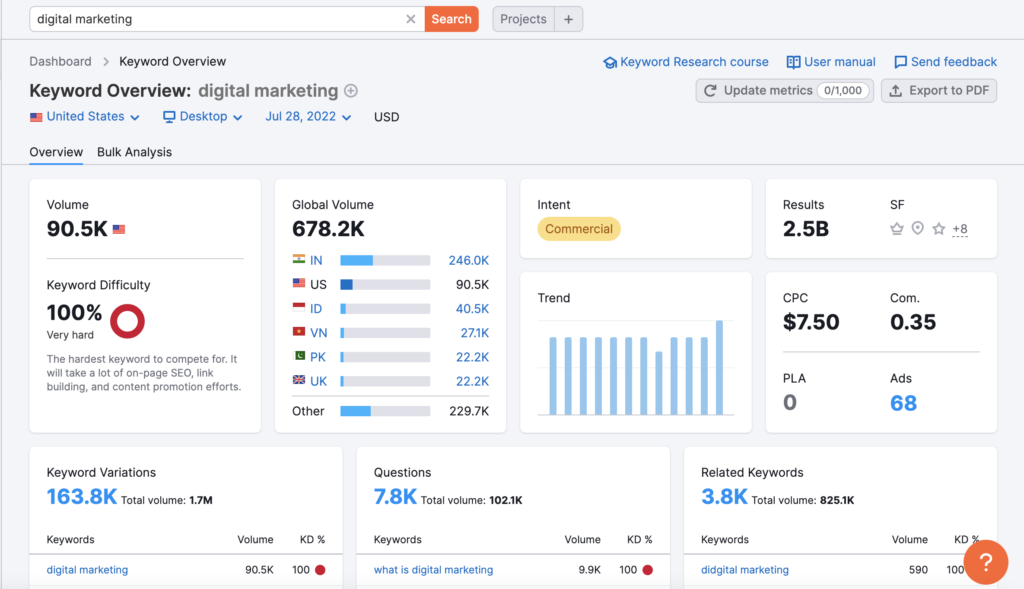Image resolution: width=1024 pixels, height=589 pixels.
Task: Click the location pin SERP feature icon
Action: [918, 228]
